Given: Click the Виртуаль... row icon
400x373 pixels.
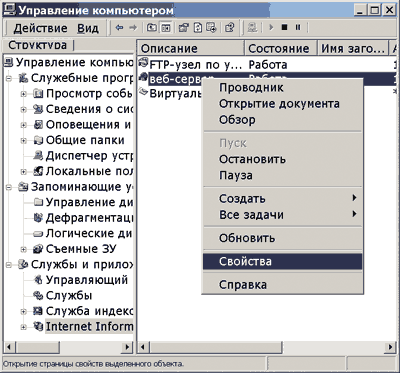Looking at the screenshot, I should (144, 92).
